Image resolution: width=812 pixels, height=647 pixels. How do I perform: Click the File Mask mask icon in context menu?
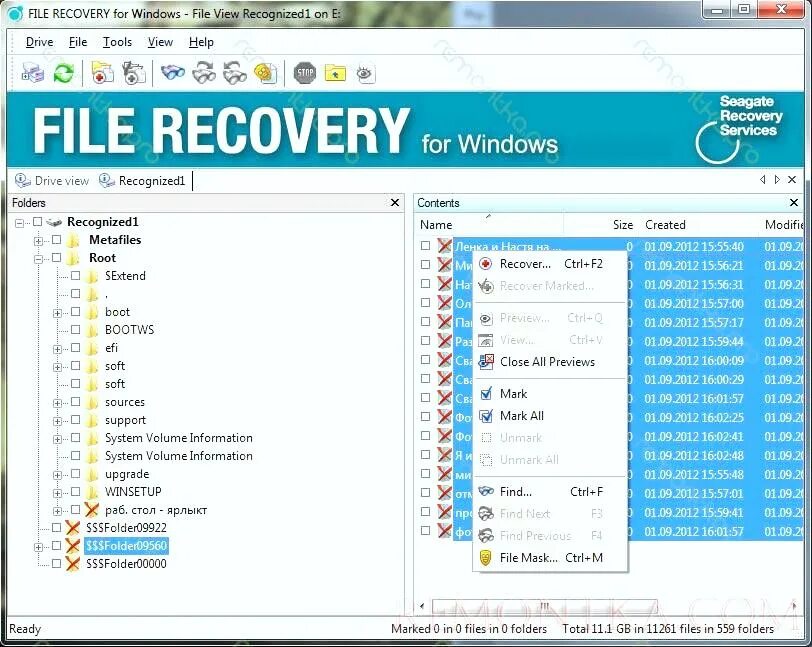click(x=486, y=558)
